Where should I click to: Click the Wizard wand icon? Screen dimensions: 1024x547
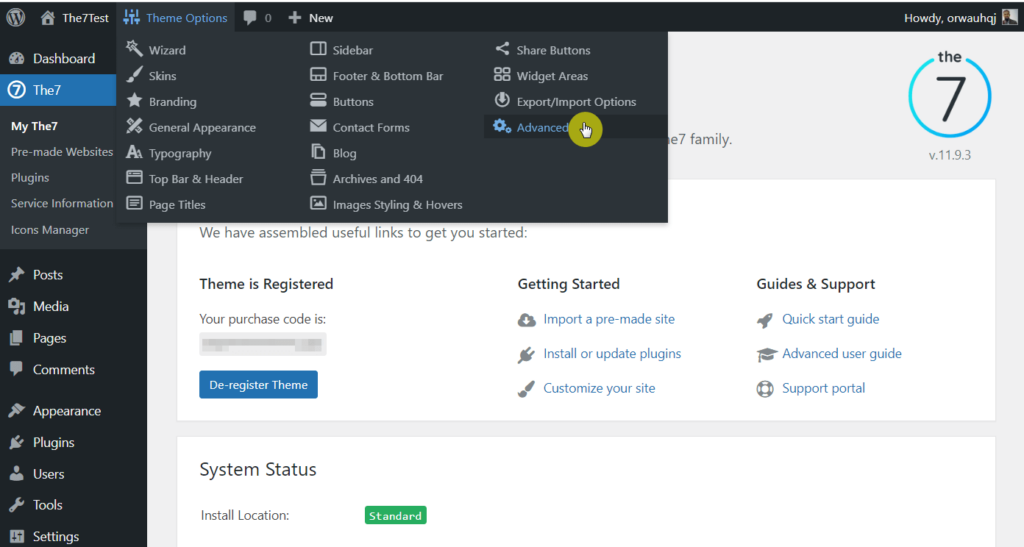134,49
